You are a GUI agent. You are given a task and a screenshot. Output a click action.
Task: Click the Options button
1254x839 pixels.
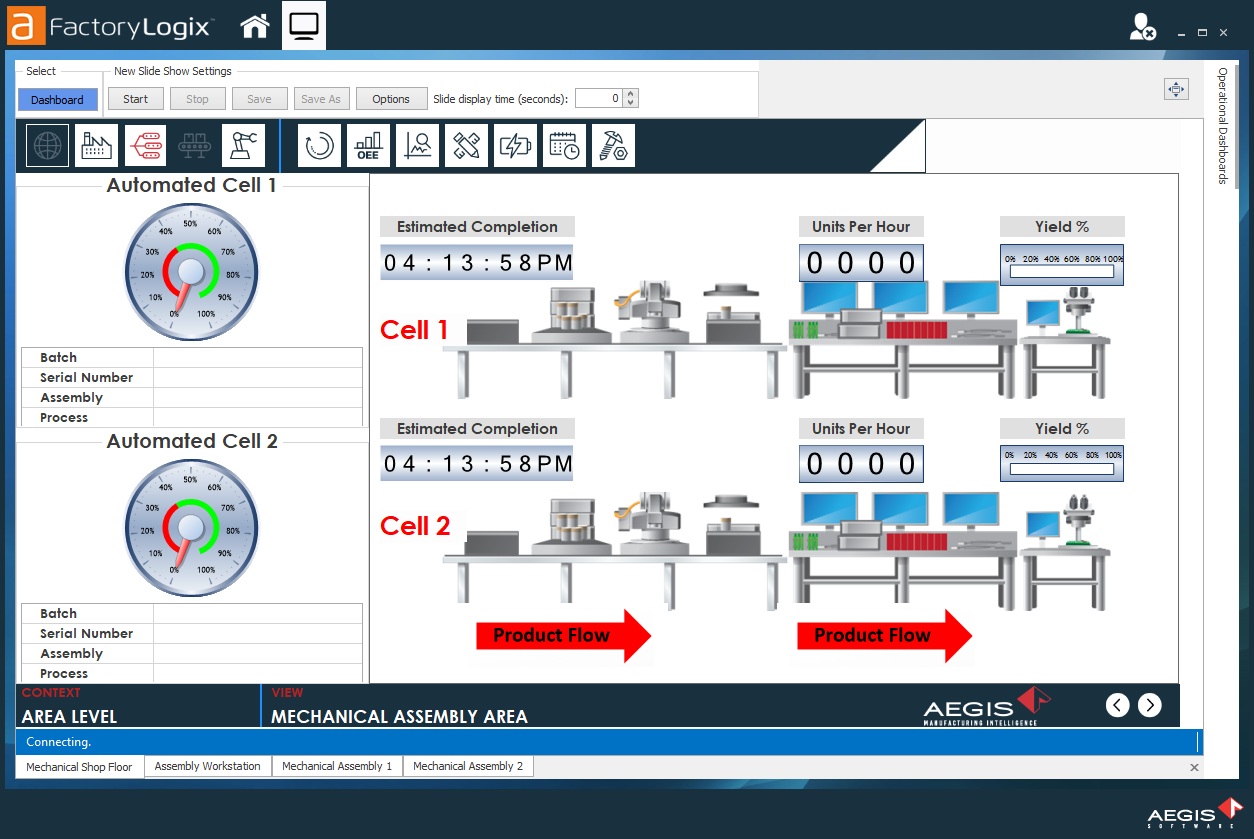point(391,99)
